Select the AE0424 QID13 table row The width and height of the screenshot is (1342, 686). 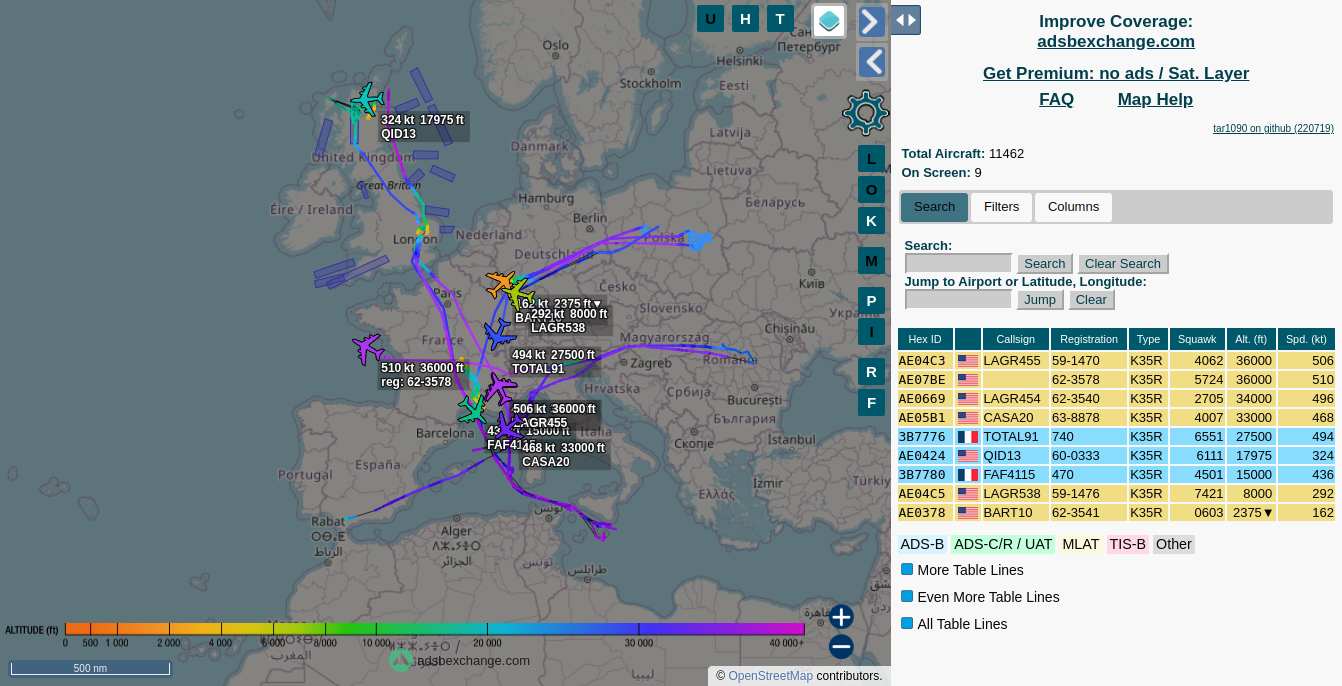point(1116,456)
